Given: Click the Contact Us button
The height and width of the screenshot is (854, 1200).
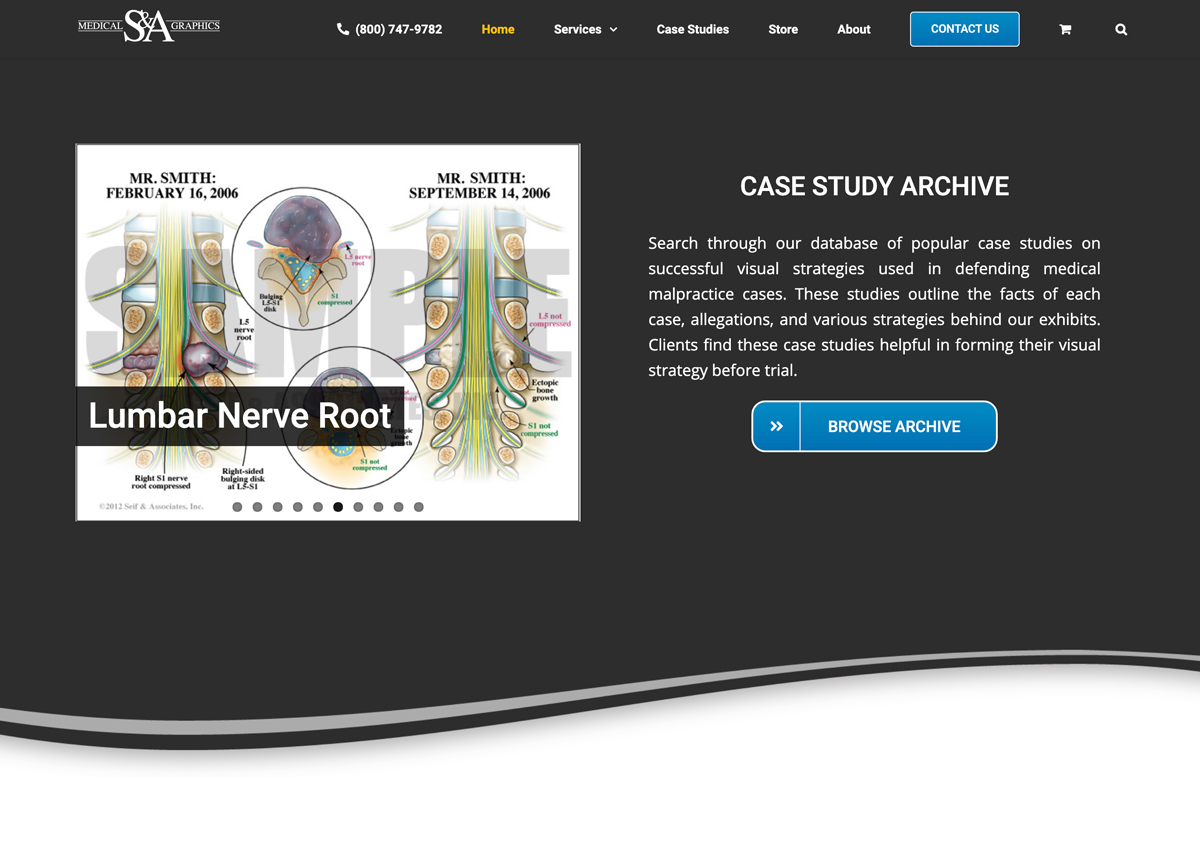Looking at the screenshot, I should 965,29.
